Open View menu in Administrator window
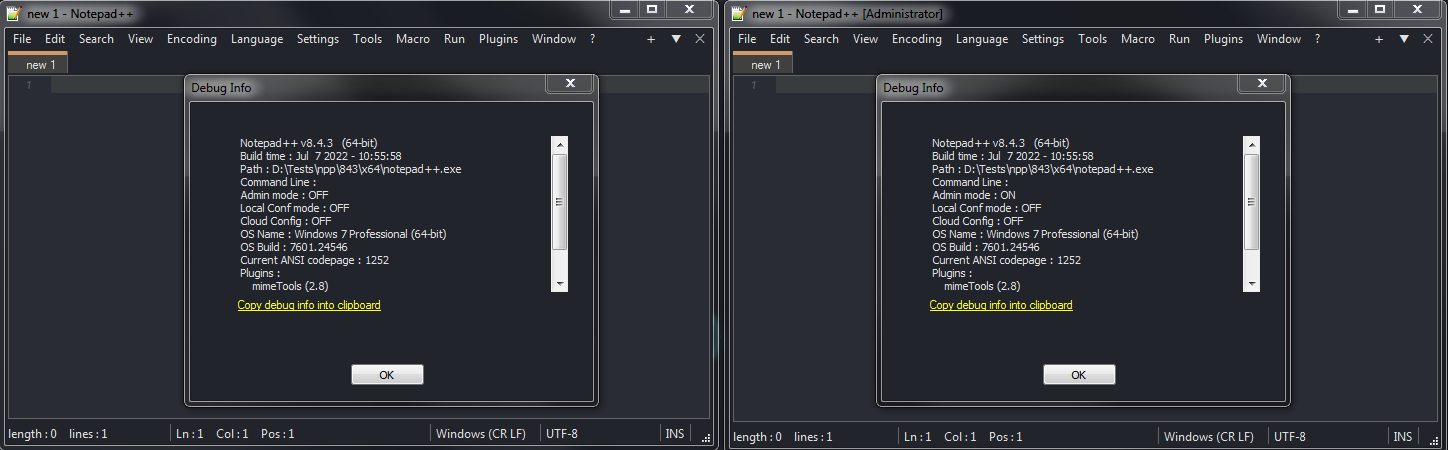Screen dimensions: 1448x450 point(866,39)
